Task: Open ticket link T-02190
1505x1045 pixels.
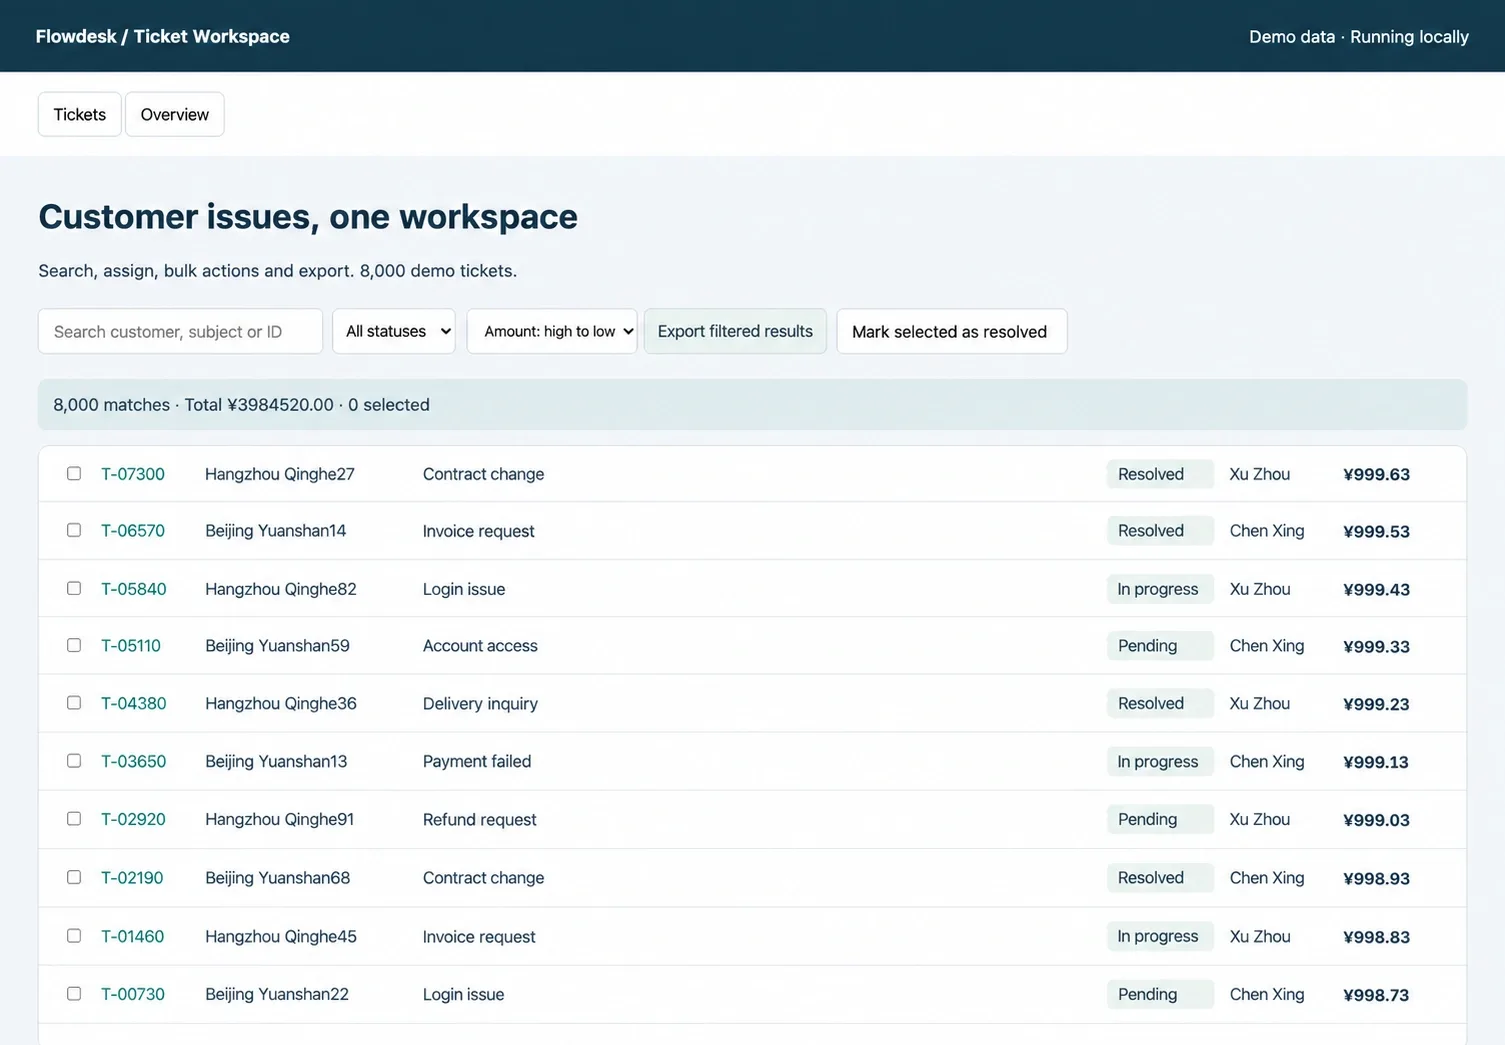Action: [x=132, y=878]
